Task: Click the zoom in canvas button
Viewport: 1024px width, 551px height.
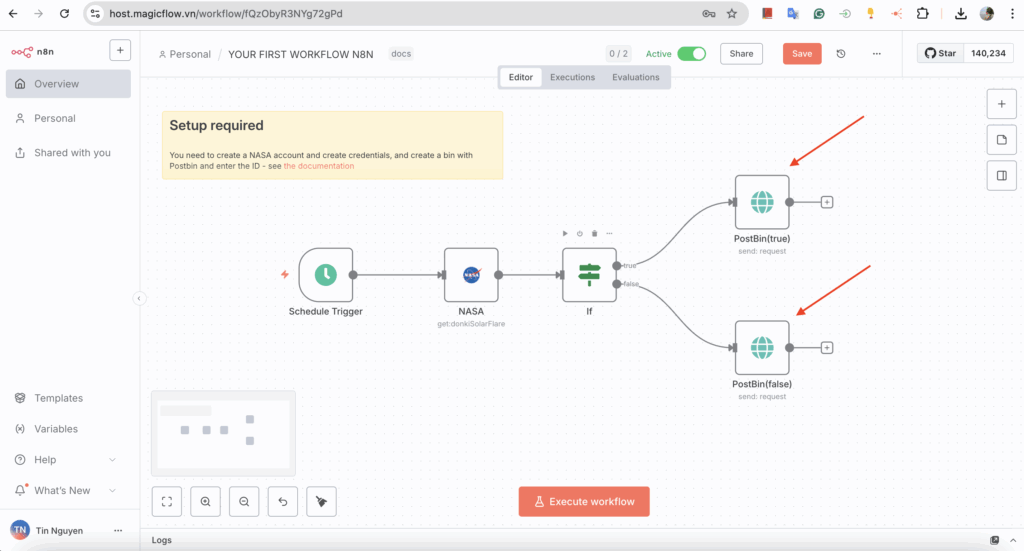Action: [205, 501]
